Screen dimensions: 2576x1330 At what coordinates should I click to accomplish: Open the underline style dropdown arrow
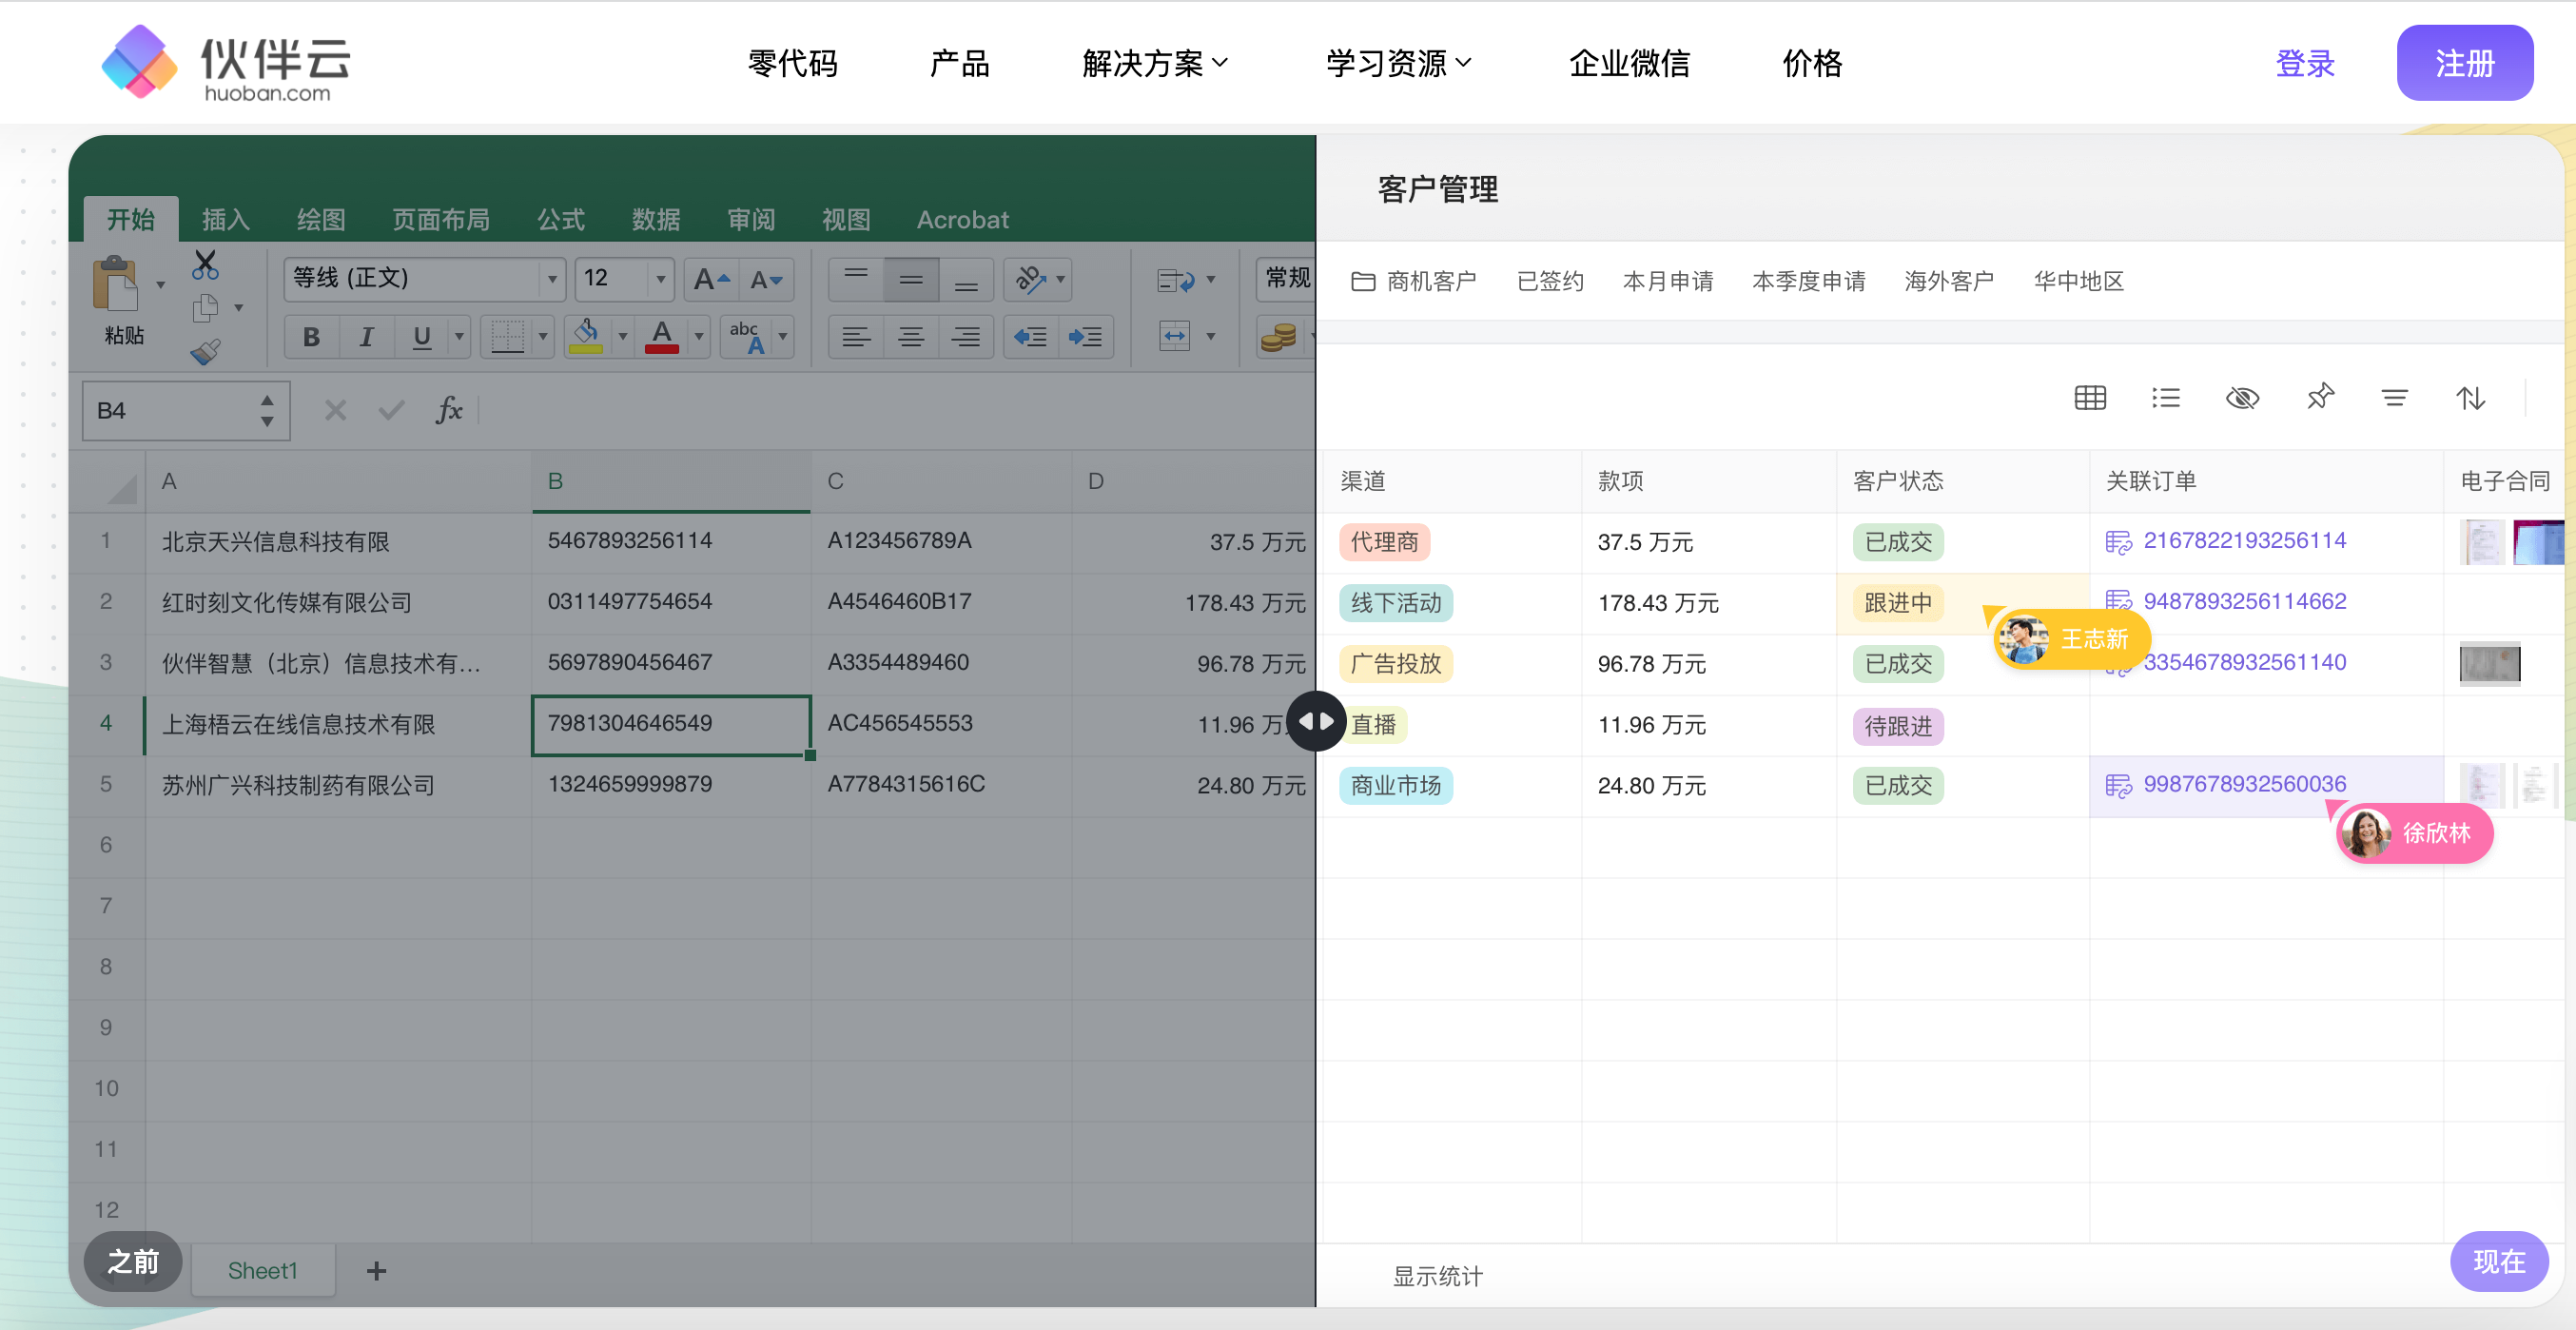(x=459, y=337)
